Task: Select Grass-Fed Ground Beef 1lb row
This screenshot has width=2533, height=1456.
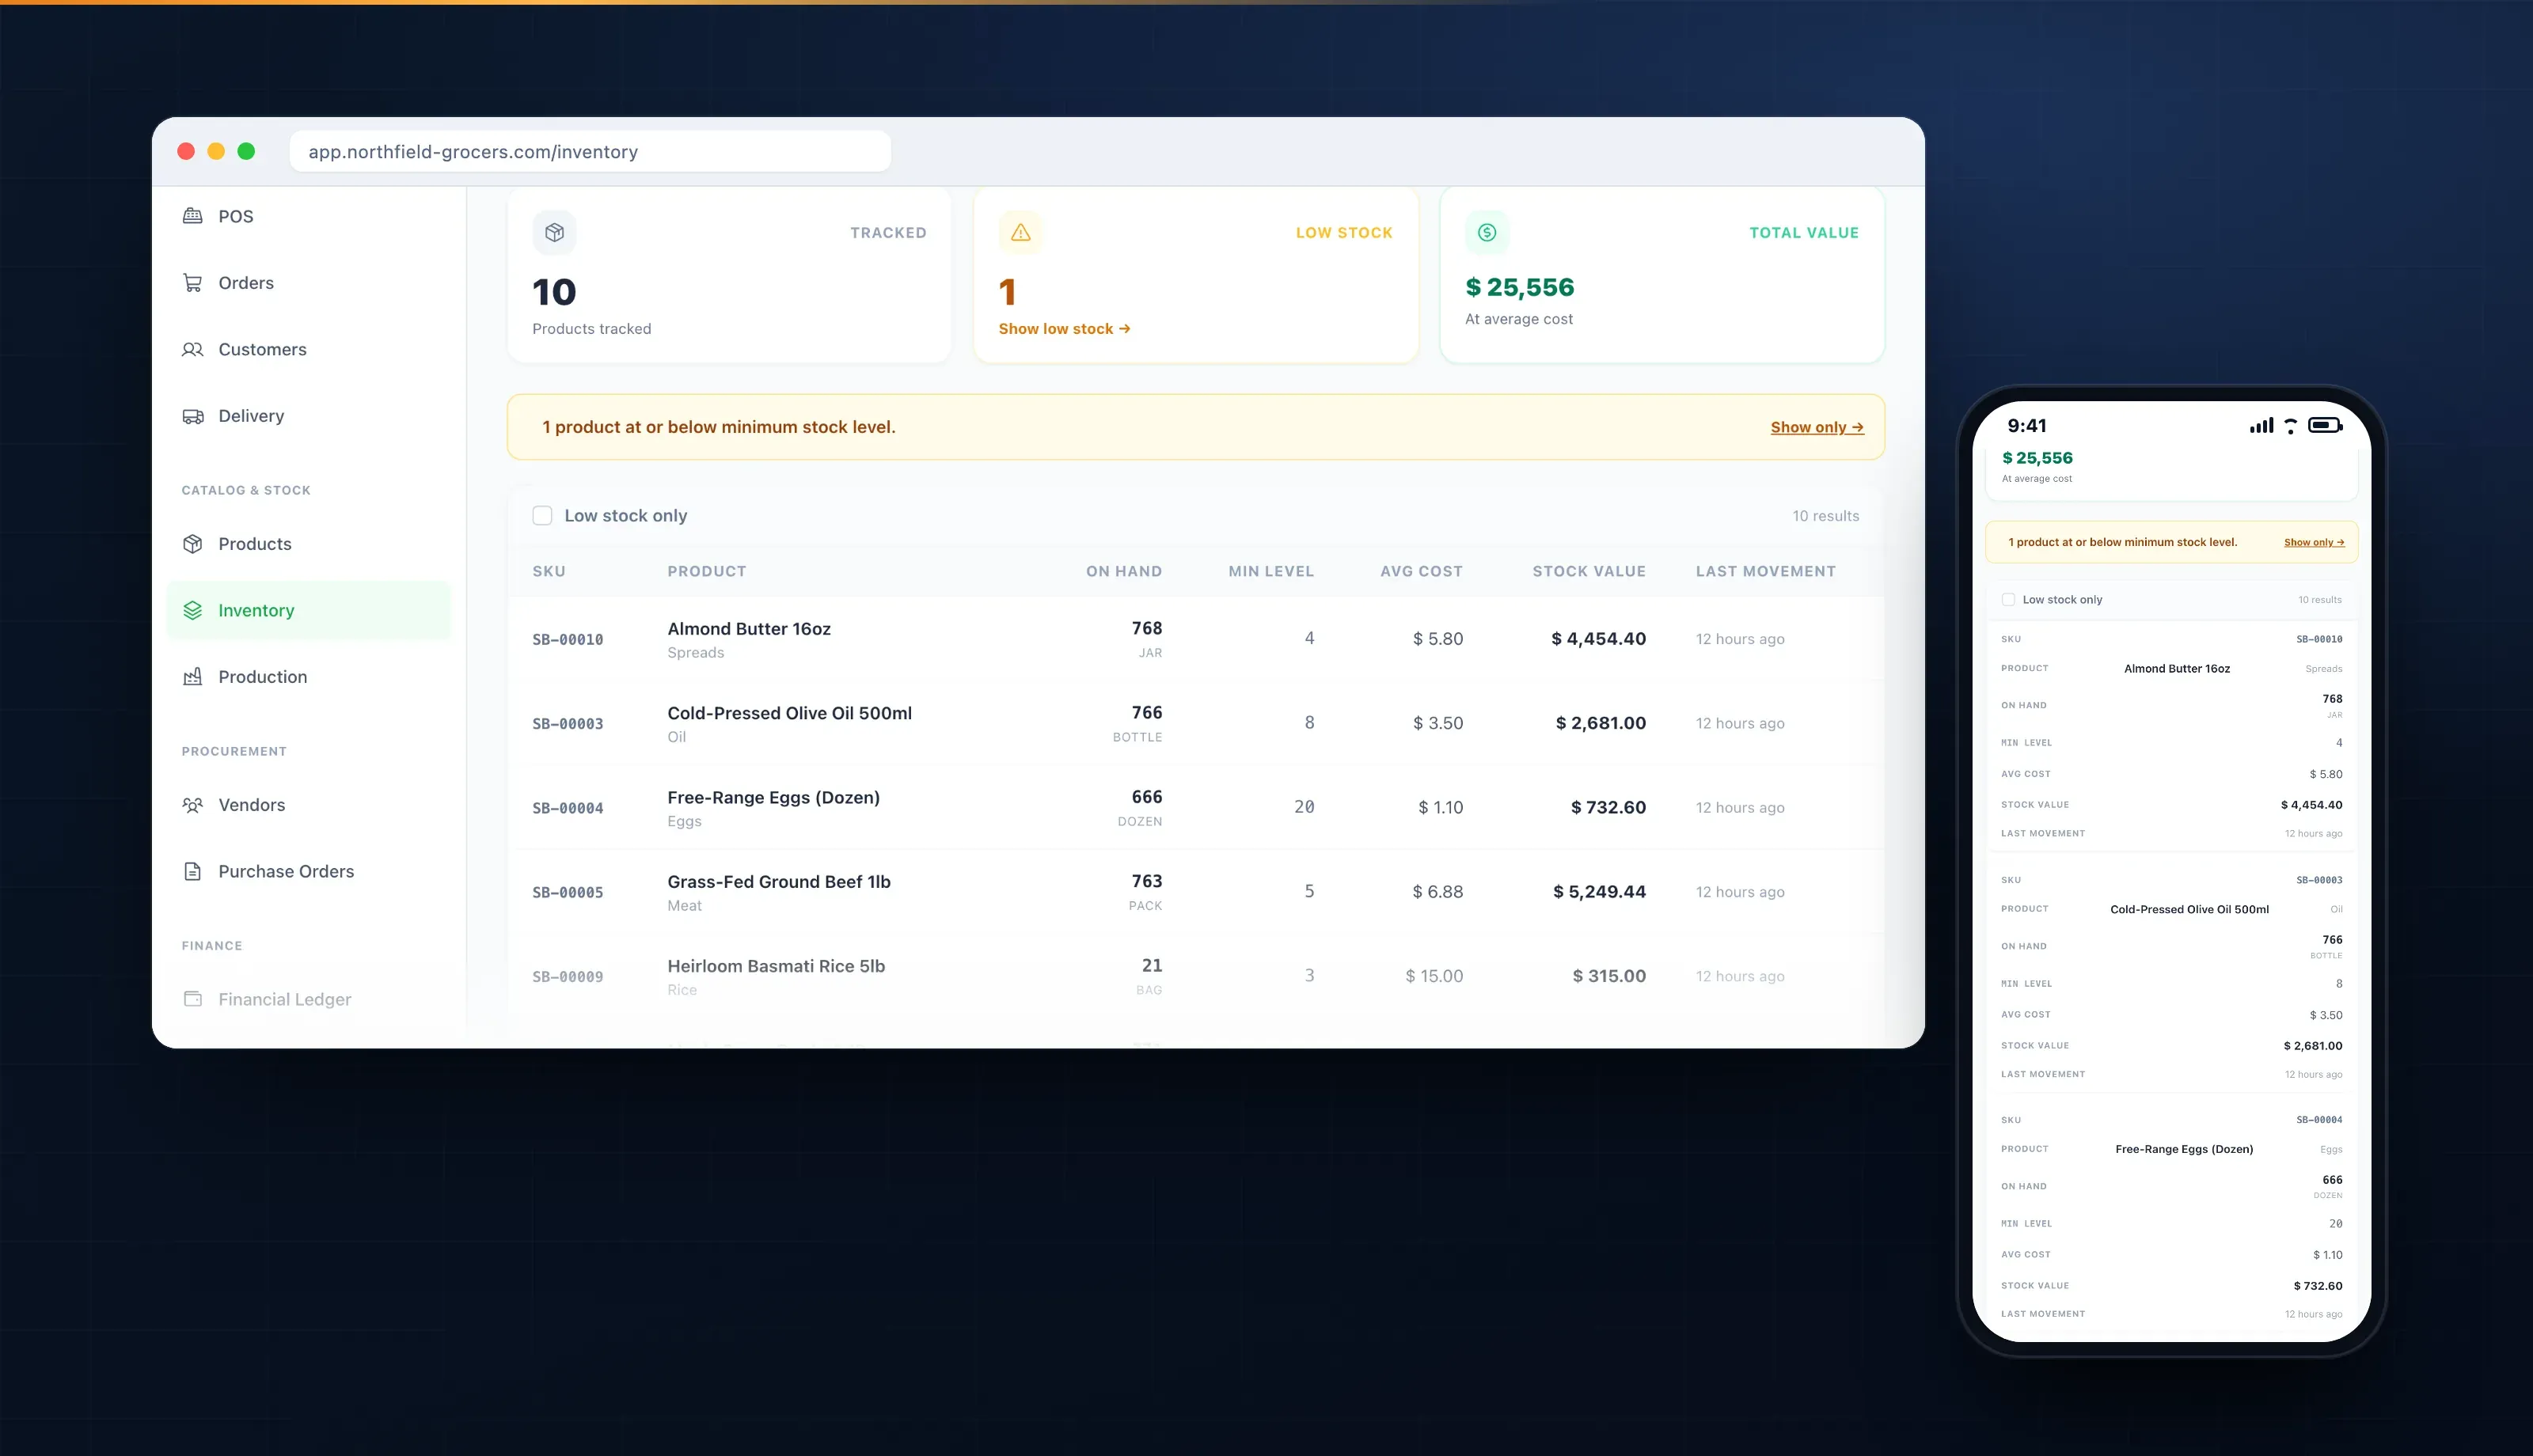Action: 1195,892
